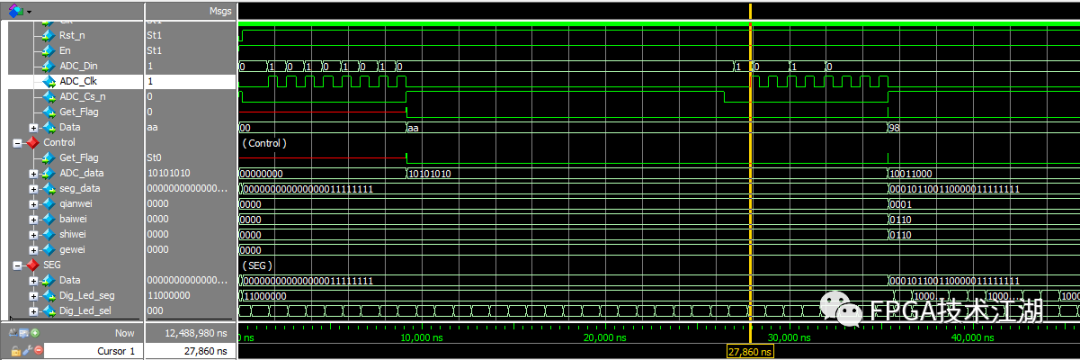
Task: Click the ADC_Din signal icon
Action: click(48, 66)
